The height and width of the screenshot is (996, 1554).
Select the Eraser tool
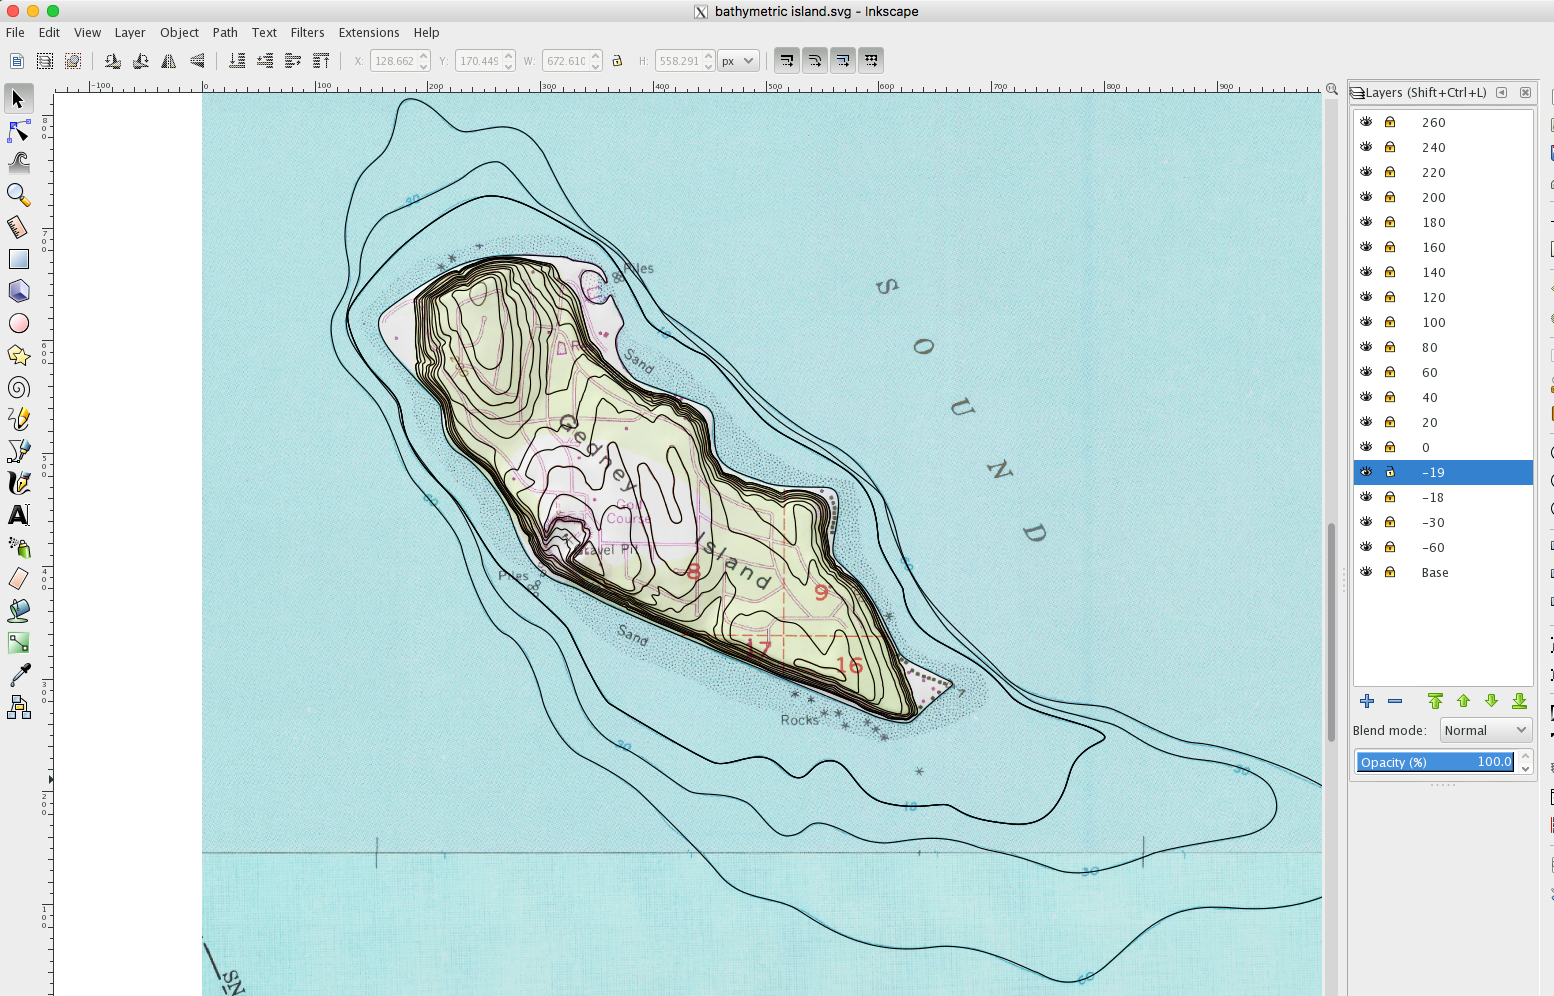[18, 579]
